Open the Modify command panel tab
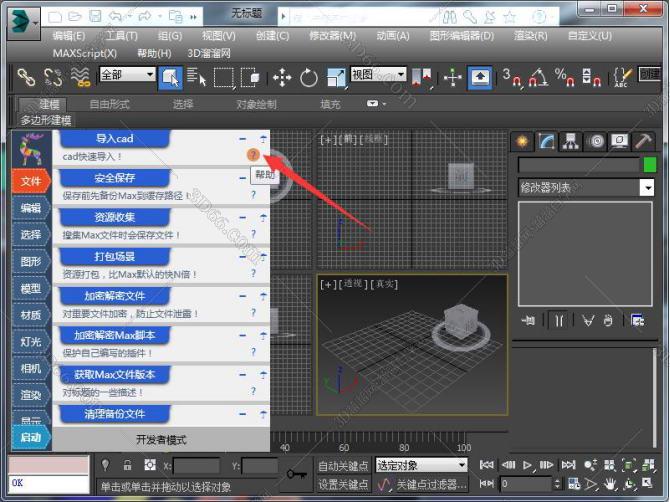This screenshot has width=670, height=502. point(547,141)
